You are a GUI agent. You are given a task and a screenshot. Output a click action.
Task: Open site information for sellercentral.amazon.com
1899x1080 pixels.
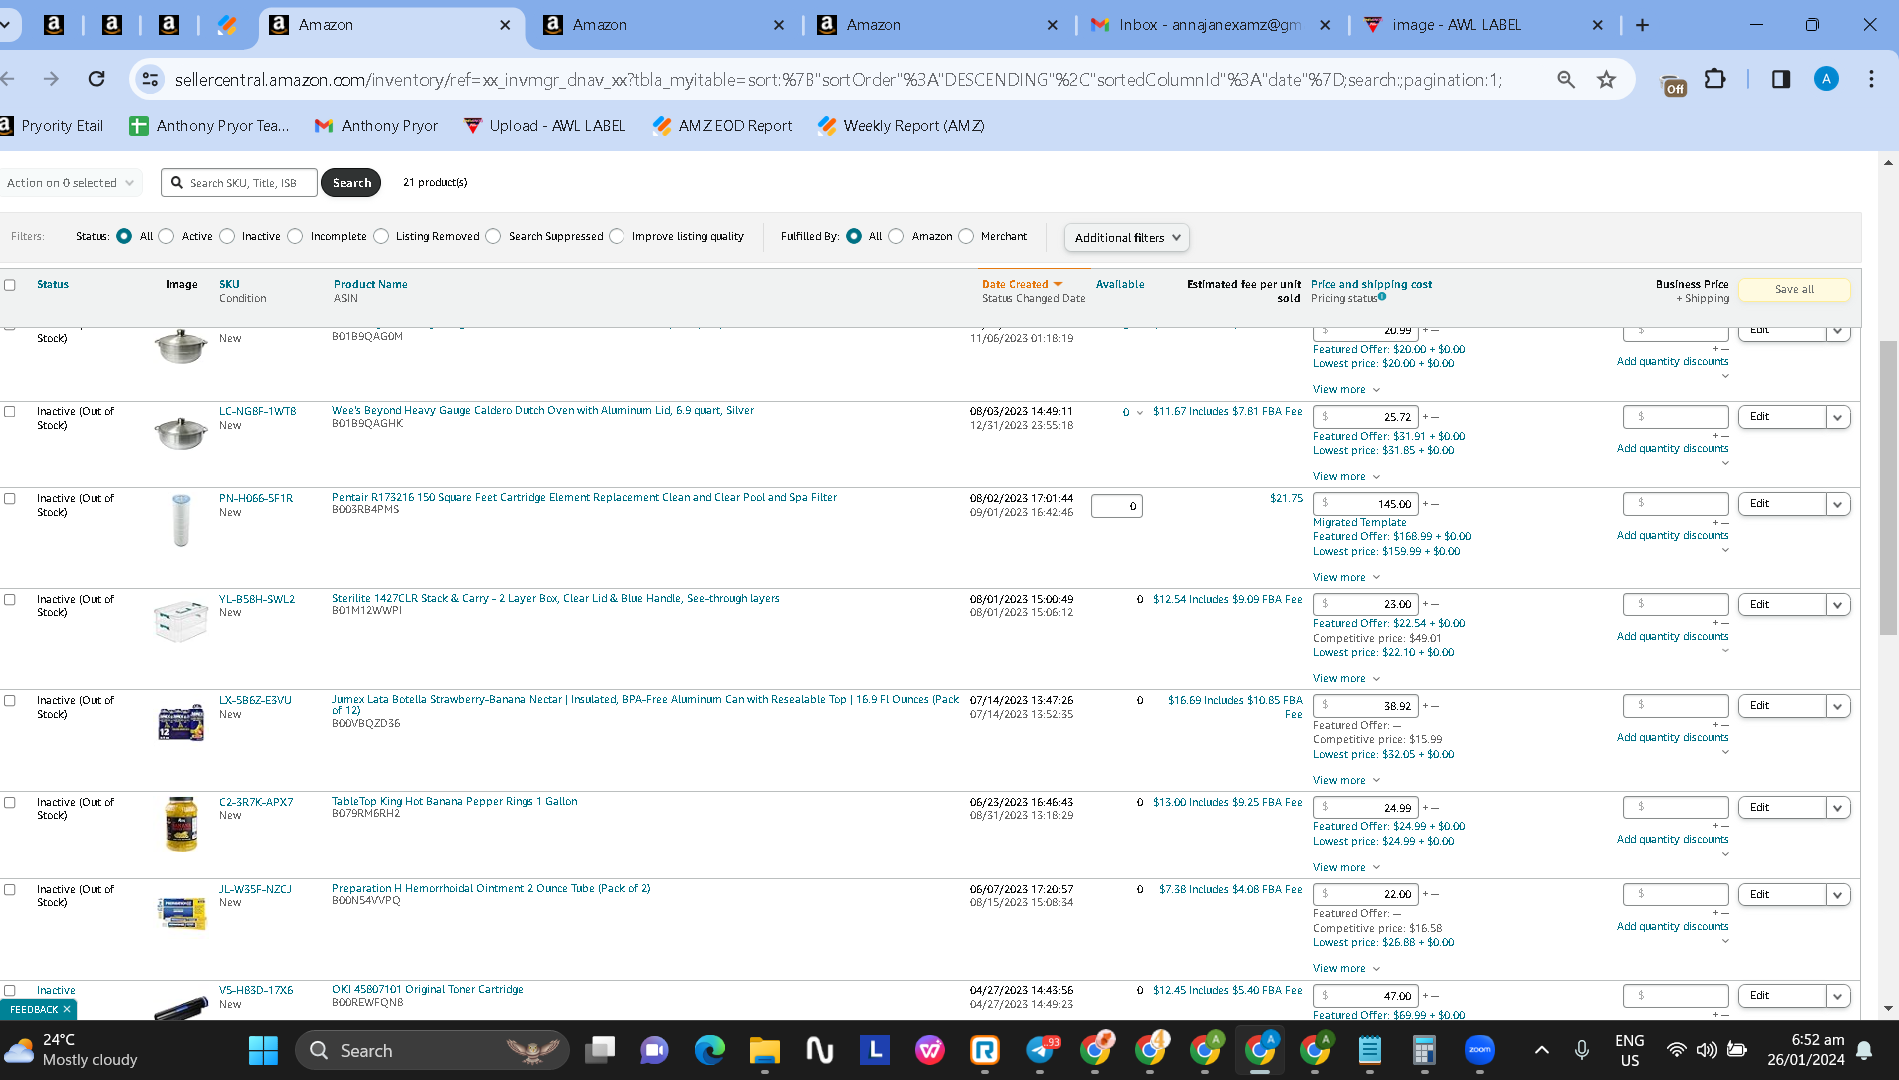(150, 79)
